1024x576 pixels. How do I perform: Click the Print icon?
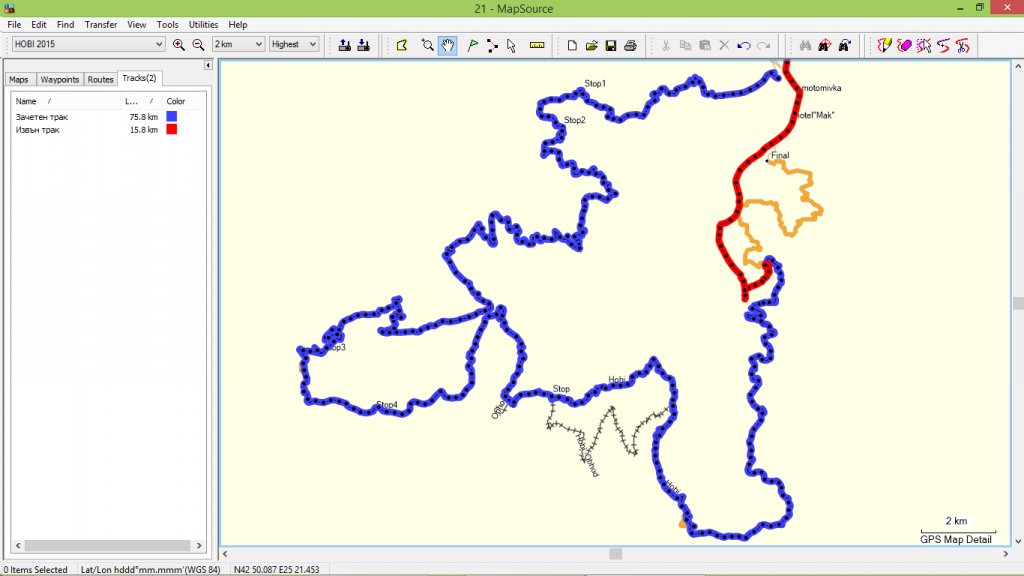630,45
